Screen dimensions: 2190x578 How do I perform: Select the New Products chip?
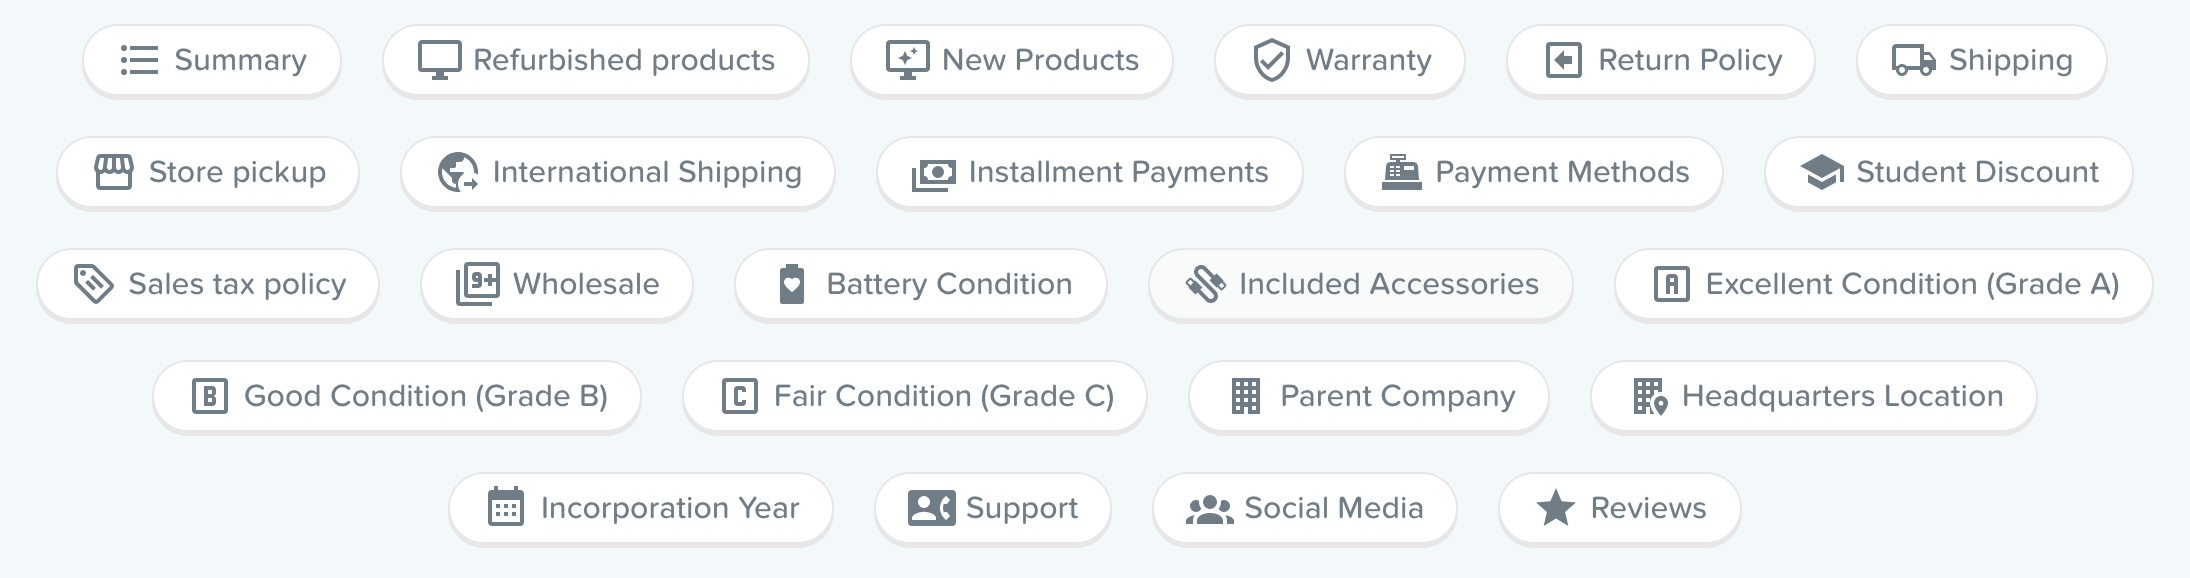point(1010,60)
